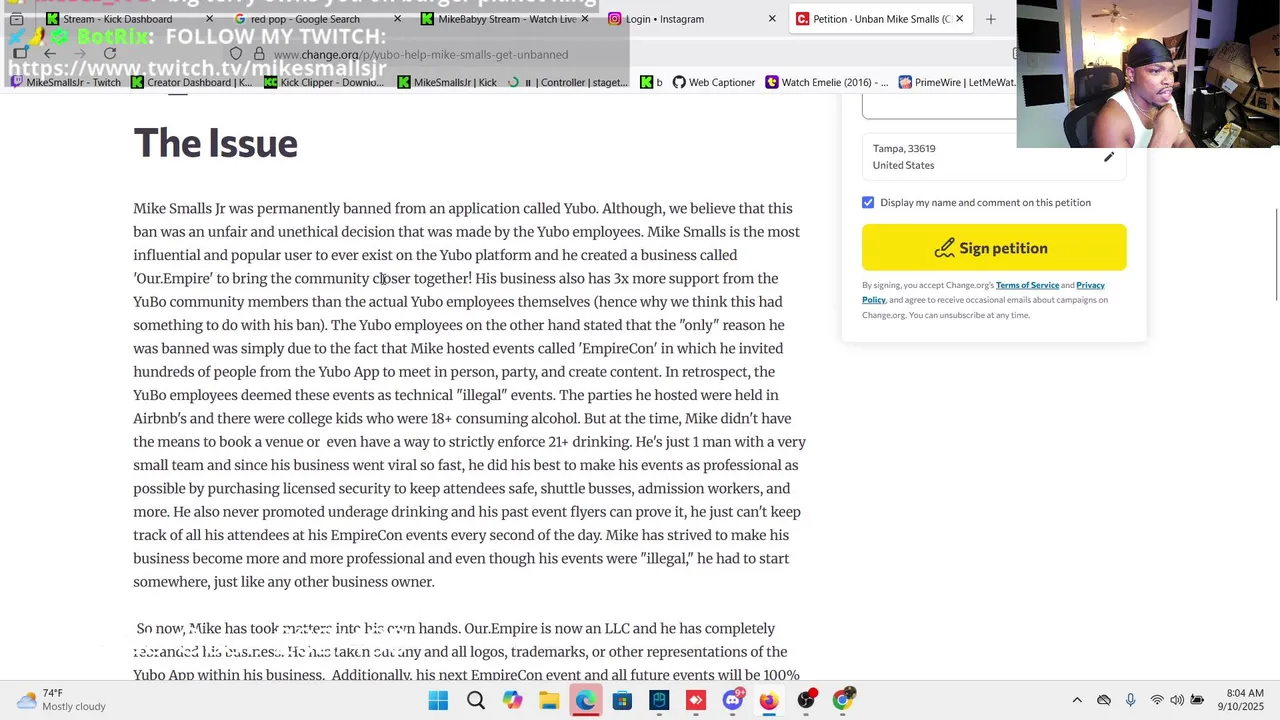
Task: Click the change.org address bar URL
Action: [421, 54]
